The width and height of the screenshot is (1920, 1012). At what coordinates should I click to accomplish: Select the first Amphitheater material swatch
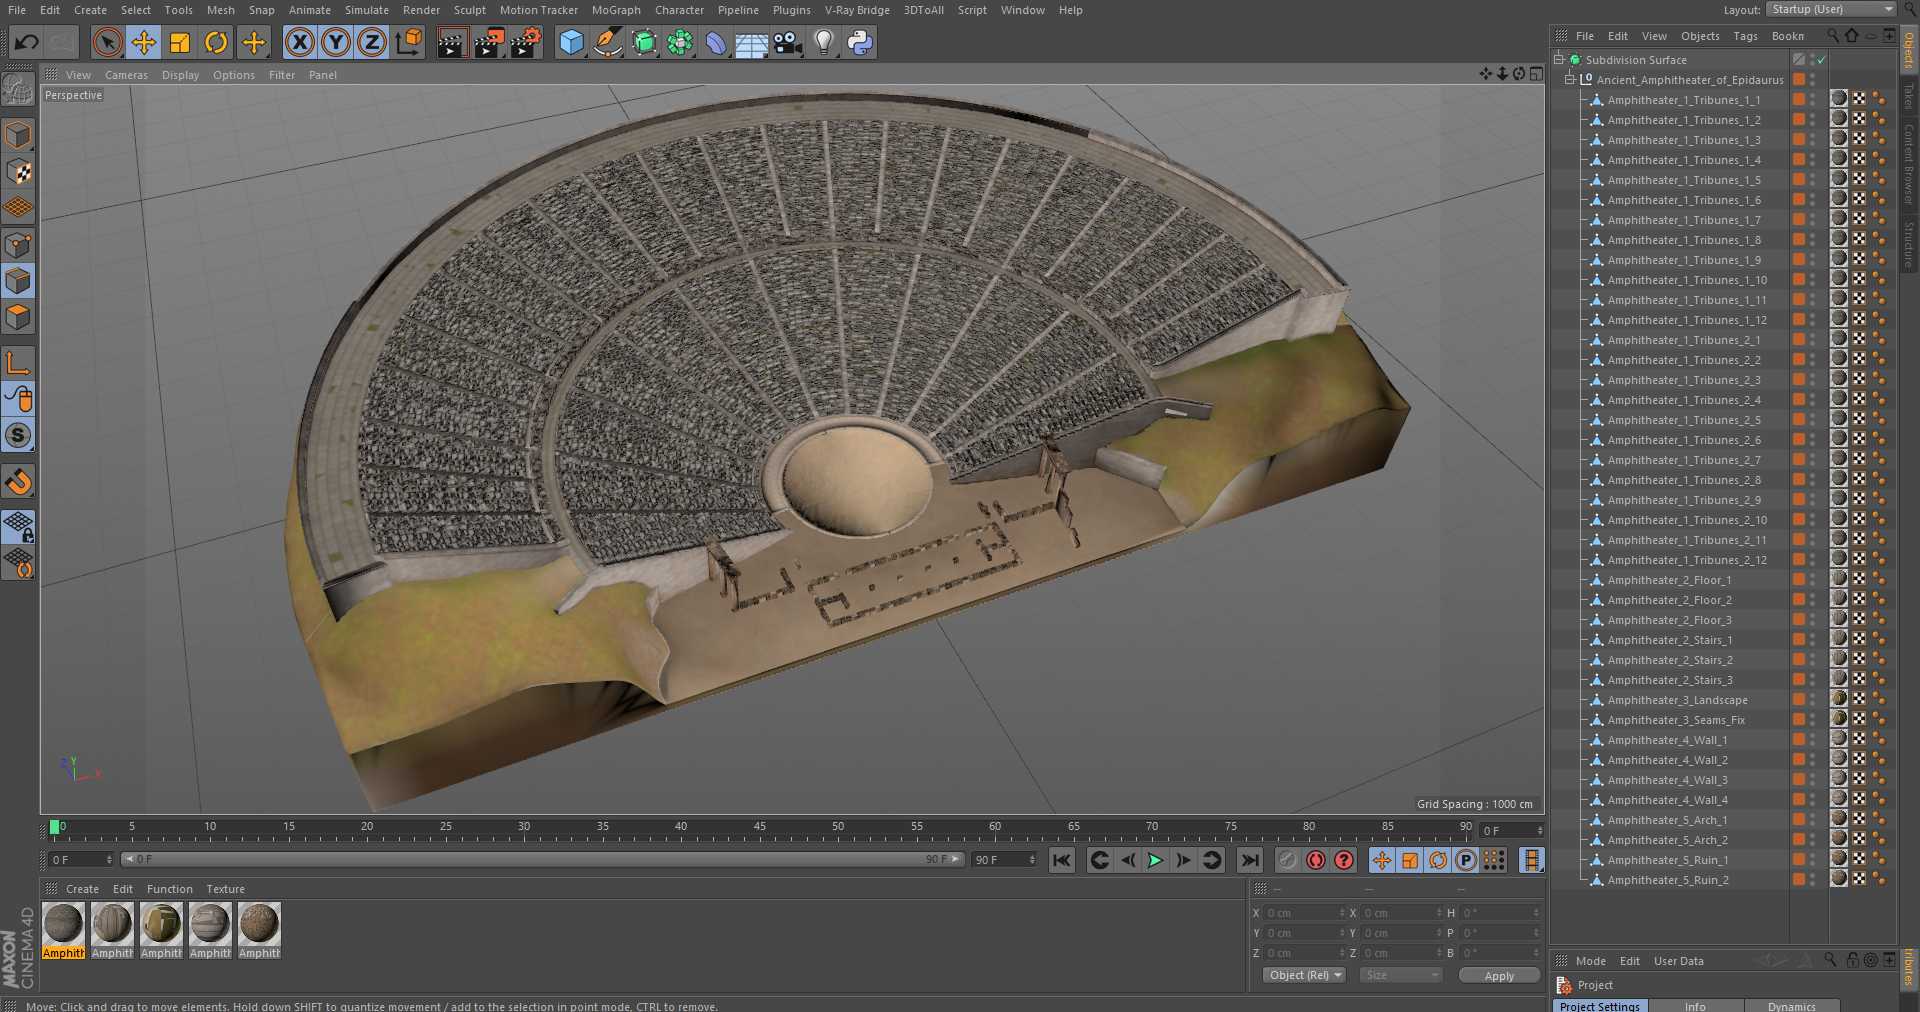tap(64, 924)
